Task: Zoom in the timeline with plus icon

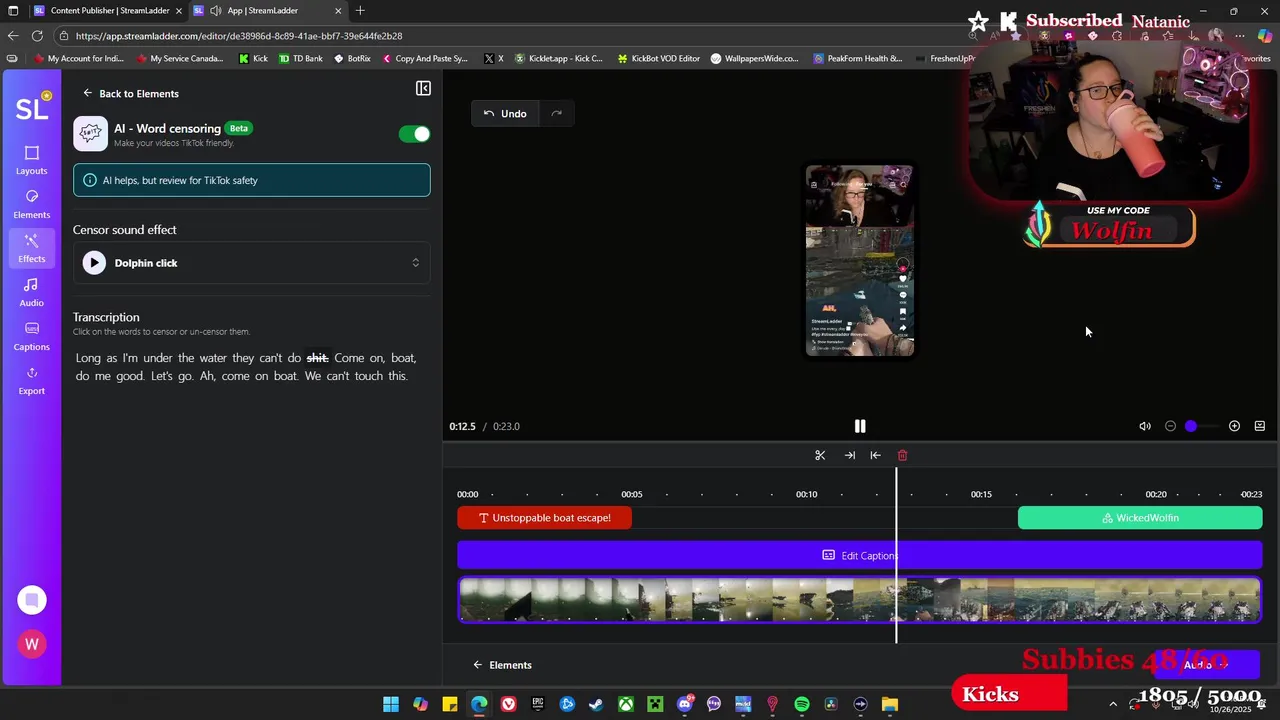Action: pyautogui.click(x=1234, y=426)
